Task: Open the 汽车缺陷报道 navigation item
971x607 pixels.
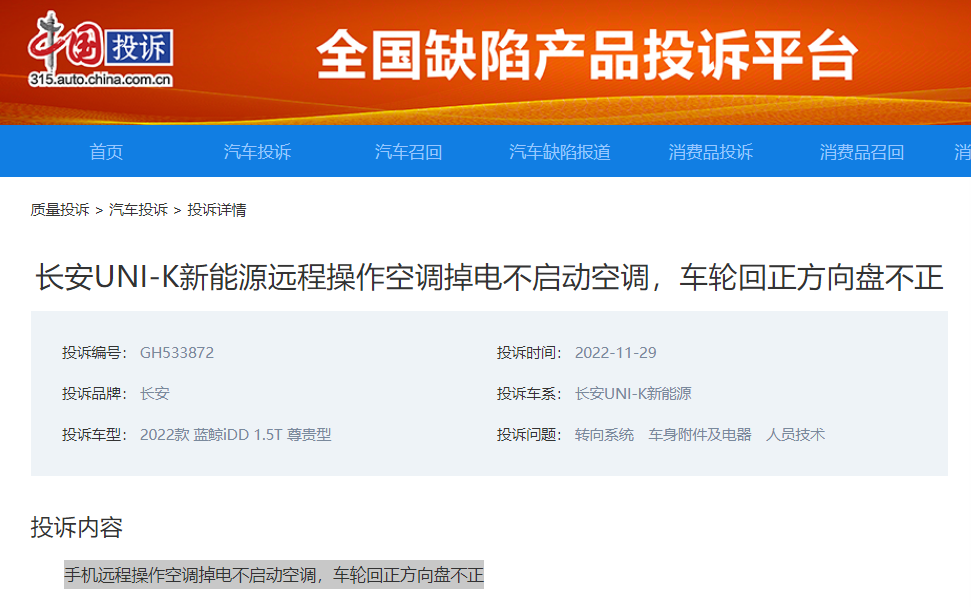Action: [x=560, y=151]
